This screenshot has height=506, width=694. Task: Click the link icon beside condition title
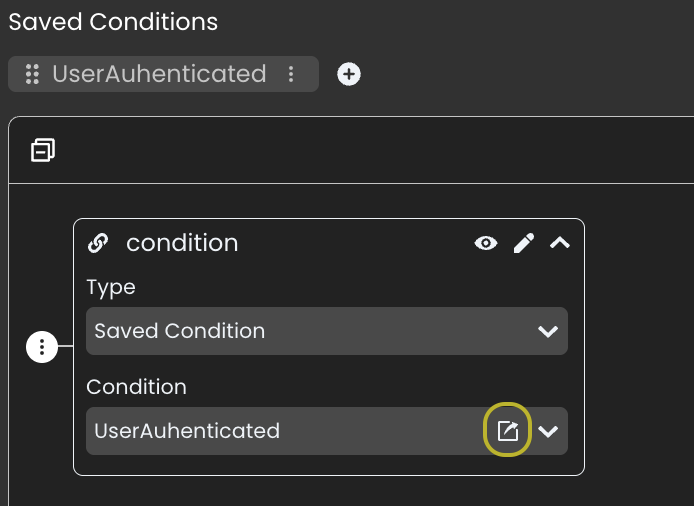[x=98, y=243]
